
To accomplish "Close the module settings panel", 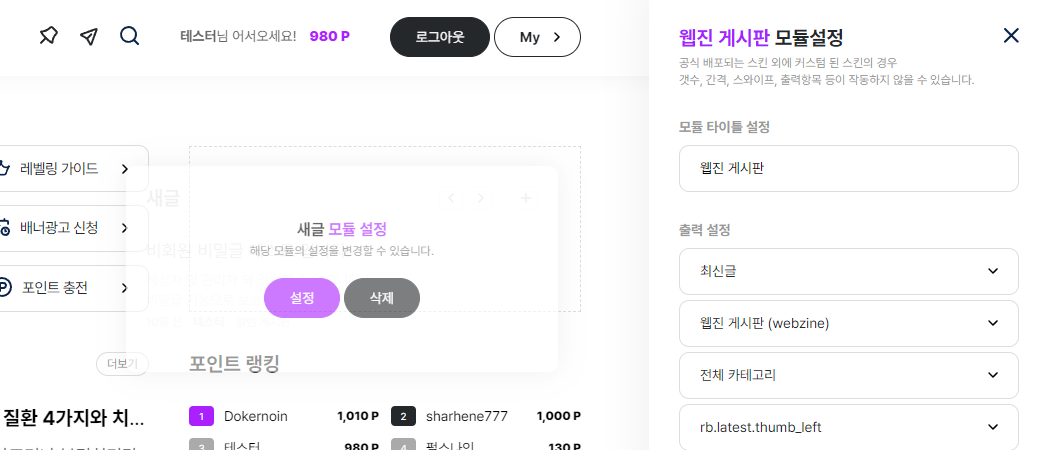I will (1011, 36).
